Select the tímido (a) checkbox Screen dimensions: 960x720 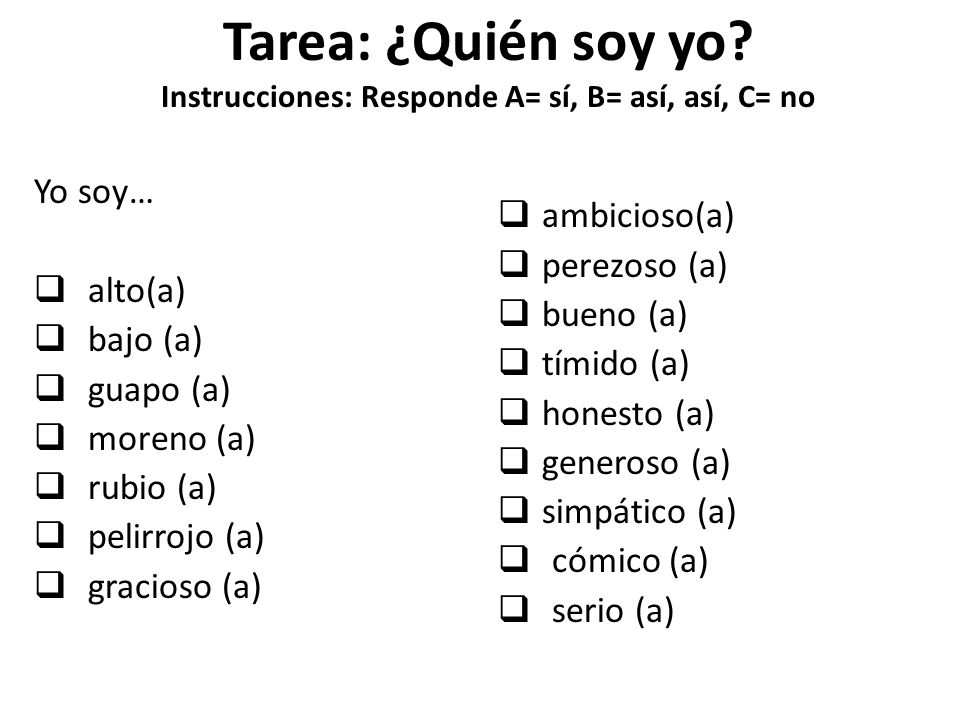click(x=514, y=362)
